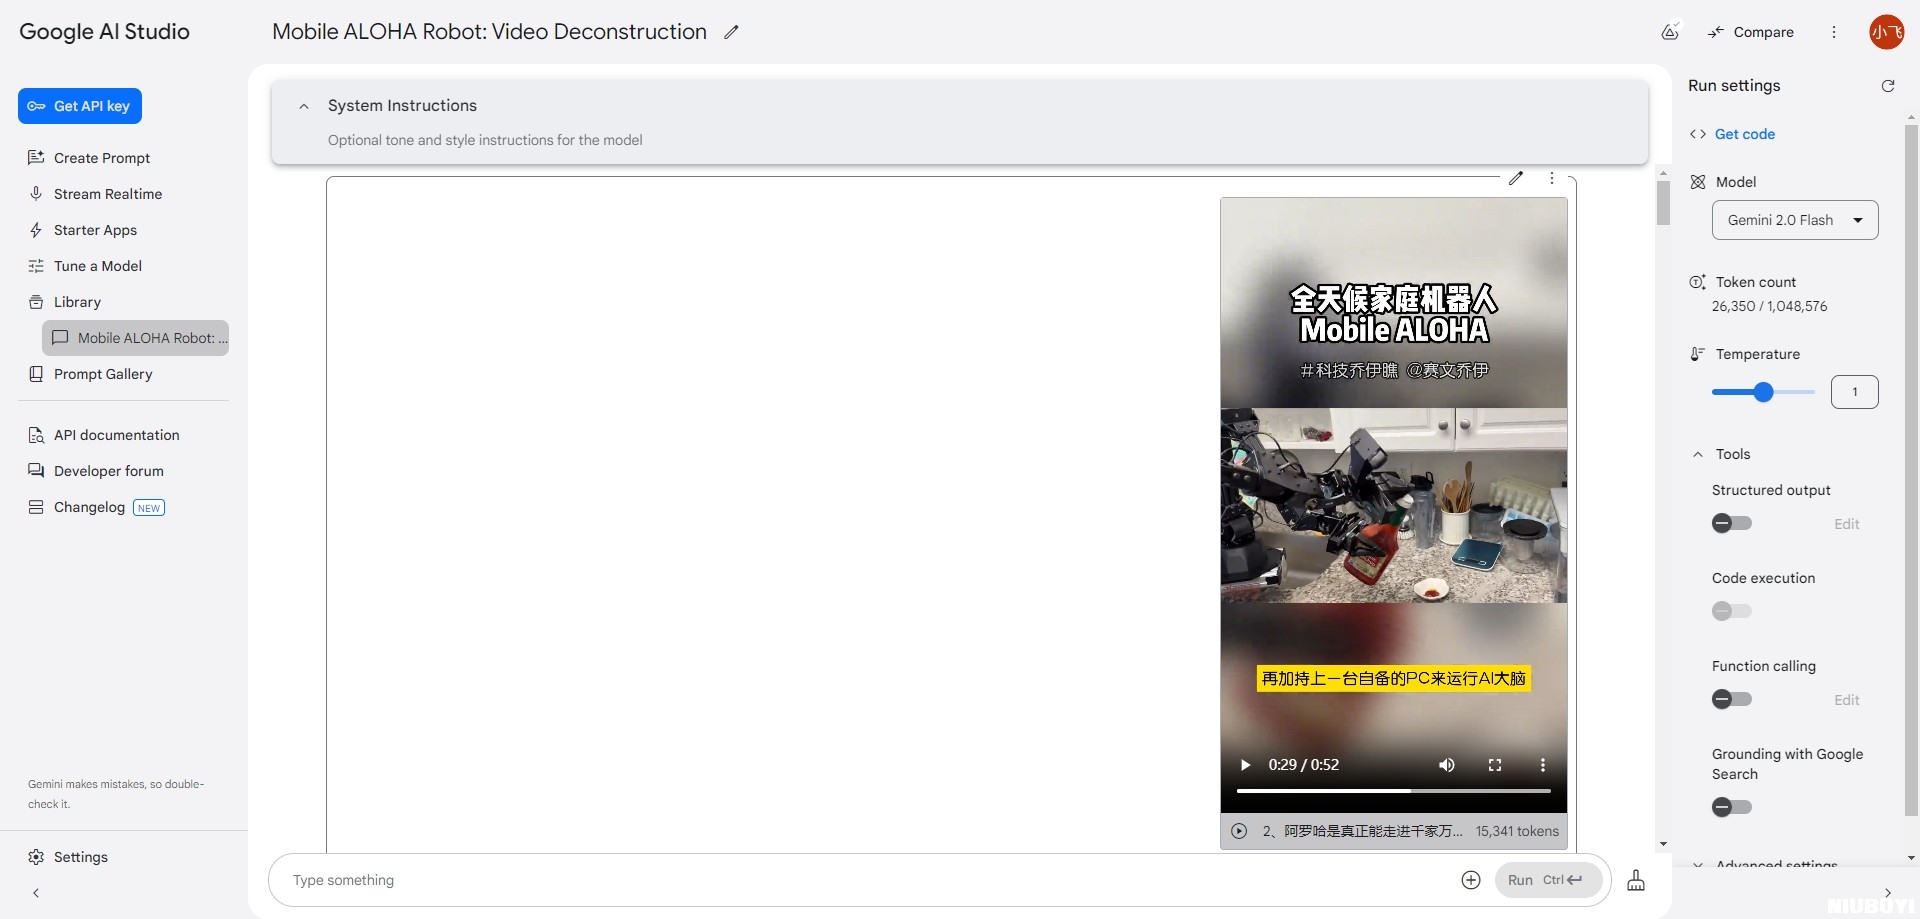Open the video player more options

coord(1543,765)
